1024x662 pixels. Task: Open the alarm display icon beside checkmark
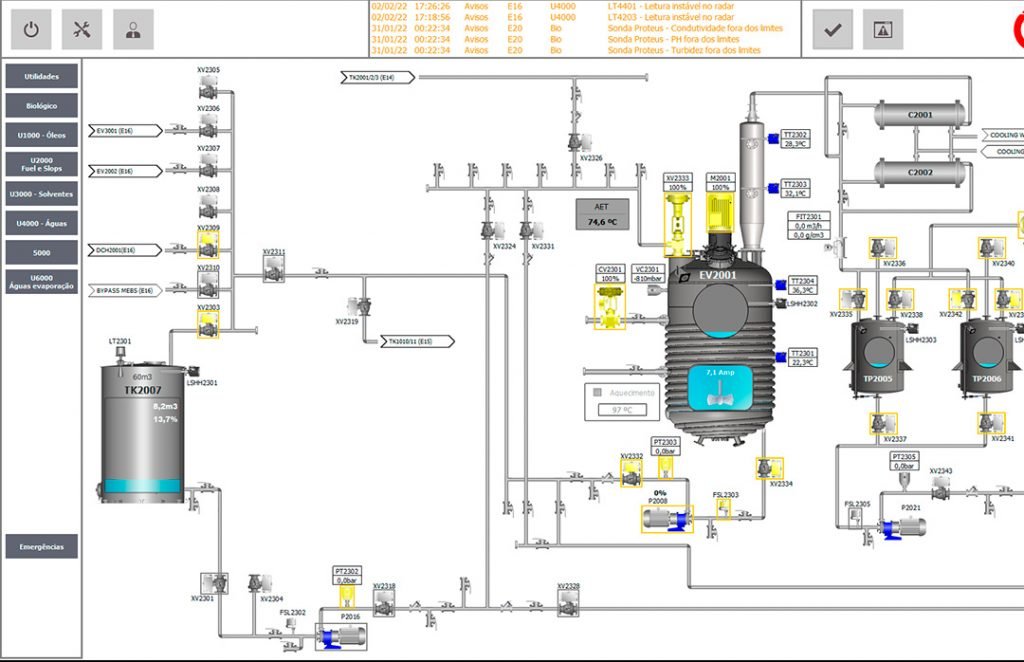click(883, 30)
